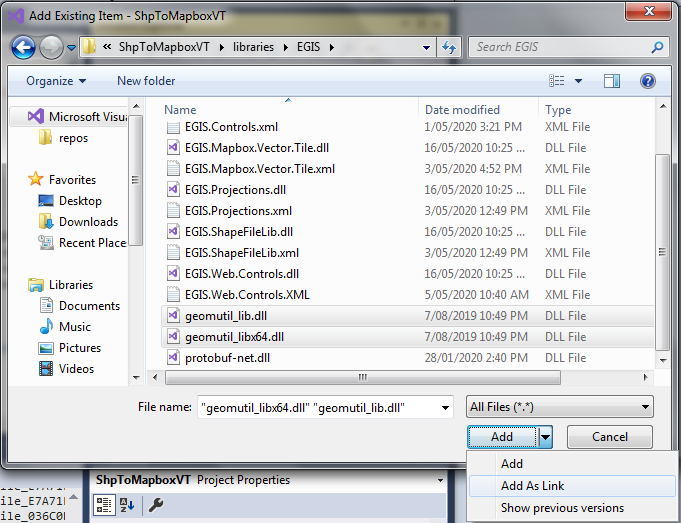This screenshot has width=681, height=523.
Task: Click the file list horizontal scrollbar
Action: click(363, 377)
